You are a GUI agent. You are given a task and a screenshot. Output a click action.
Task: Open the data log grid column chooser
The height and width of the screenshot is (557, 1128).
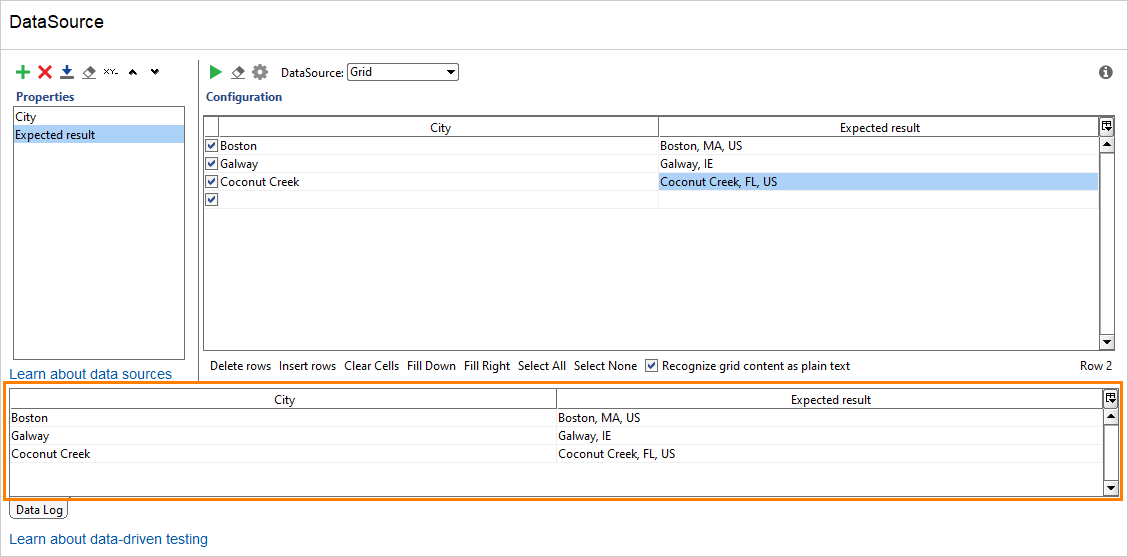pyautogui.click(x=1110, y=398)
